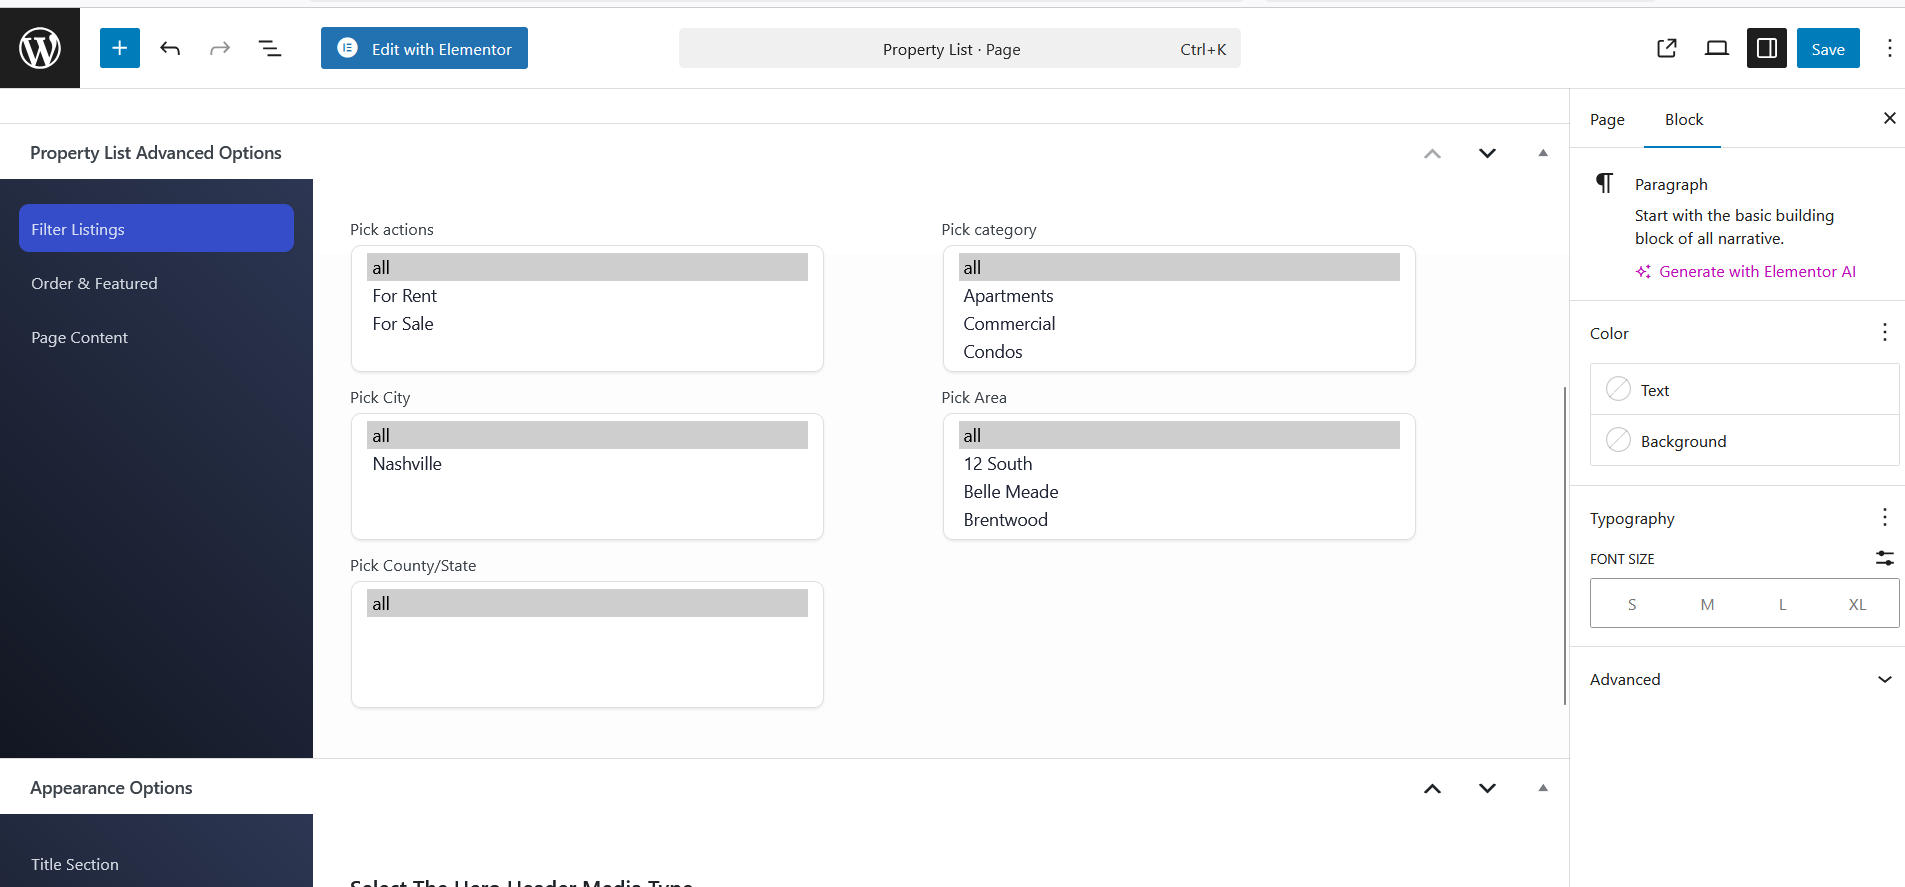This screenshot has width=1905, height=887.
Task: Select the M font size option
Action: click(1707, 604)
